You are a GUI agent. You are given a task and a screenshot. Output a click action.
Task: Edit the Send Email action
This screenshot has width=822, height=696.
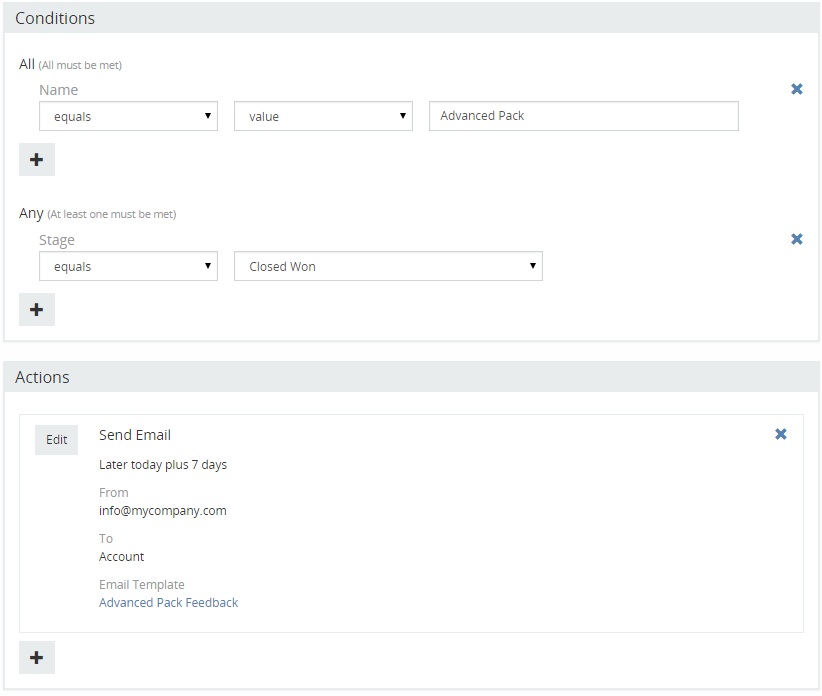(x=57, y=440)
